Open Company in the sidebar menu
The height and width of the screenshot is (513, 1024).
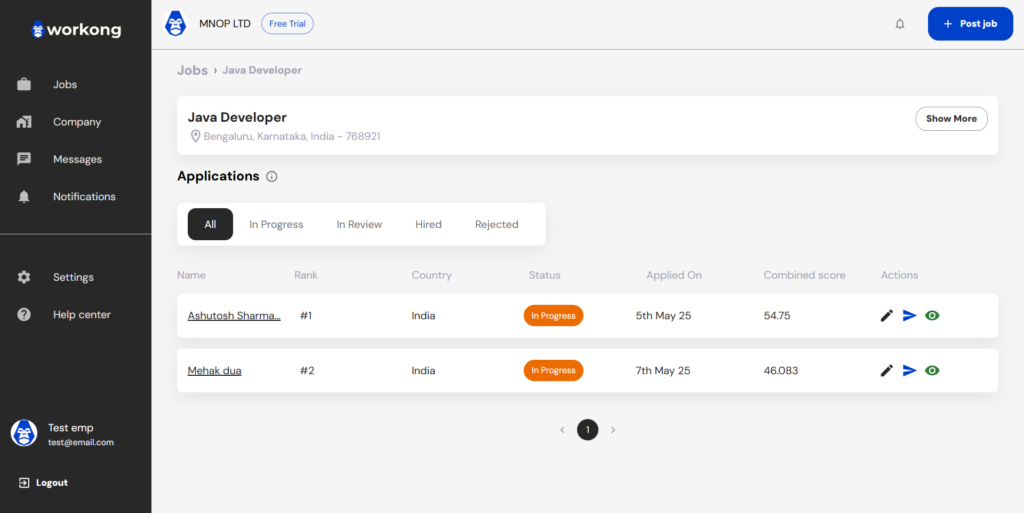pos(76,122)
